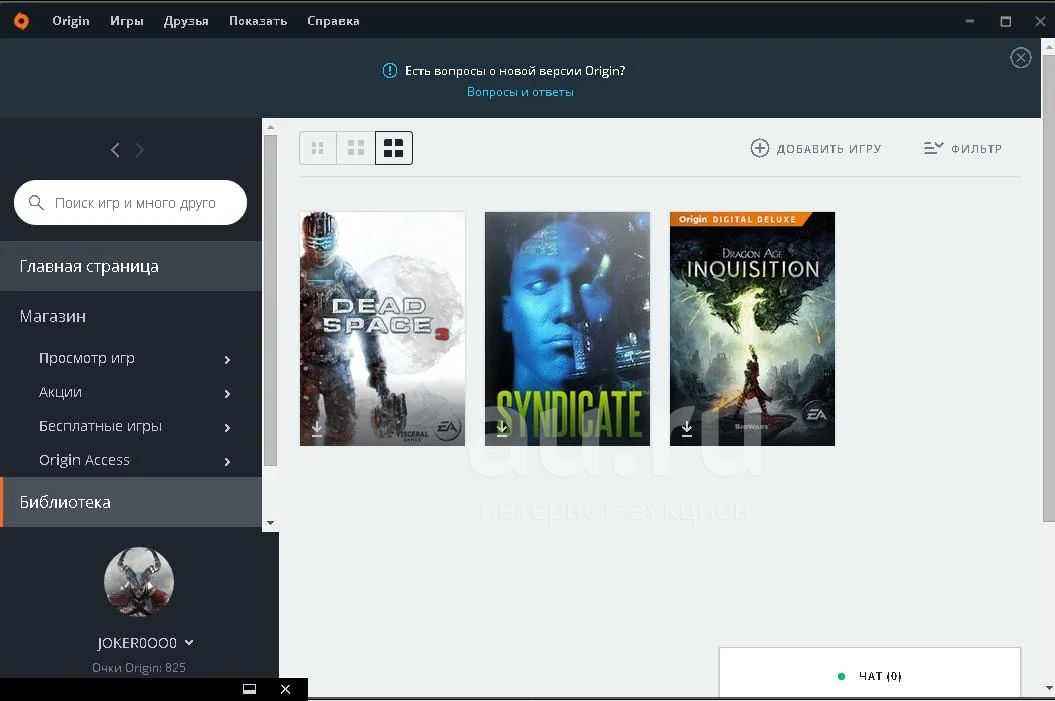
Task: Expand the Просмотр игр submenu arrow
Action: [x=227, y=360]
